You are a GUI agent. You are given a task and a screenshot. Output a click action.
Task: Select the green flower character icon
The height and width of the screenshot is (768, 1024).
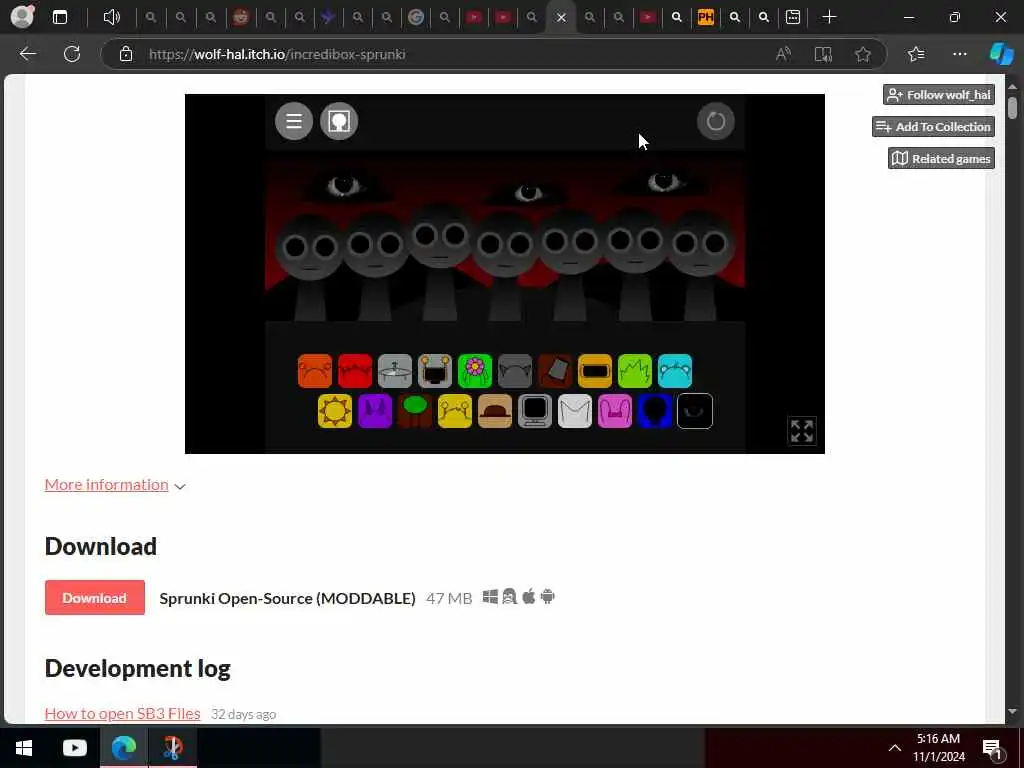(x=475, y=371)
